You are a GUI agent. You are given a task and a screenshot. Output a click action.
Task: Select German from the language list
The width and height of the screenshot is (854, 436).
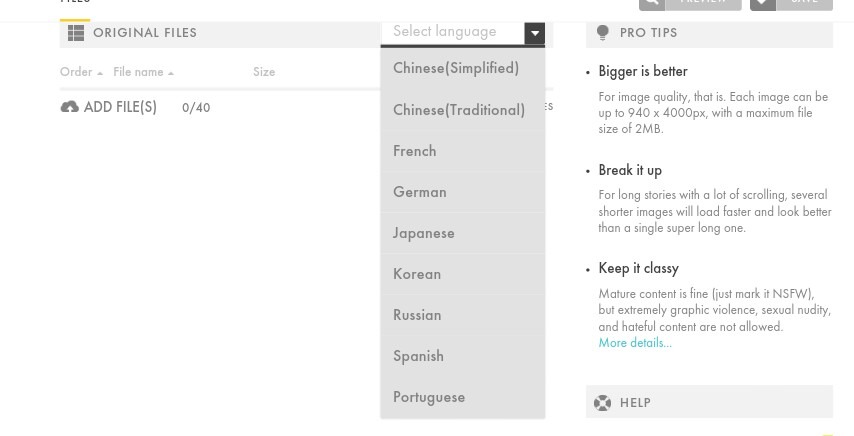pos(420,192)
